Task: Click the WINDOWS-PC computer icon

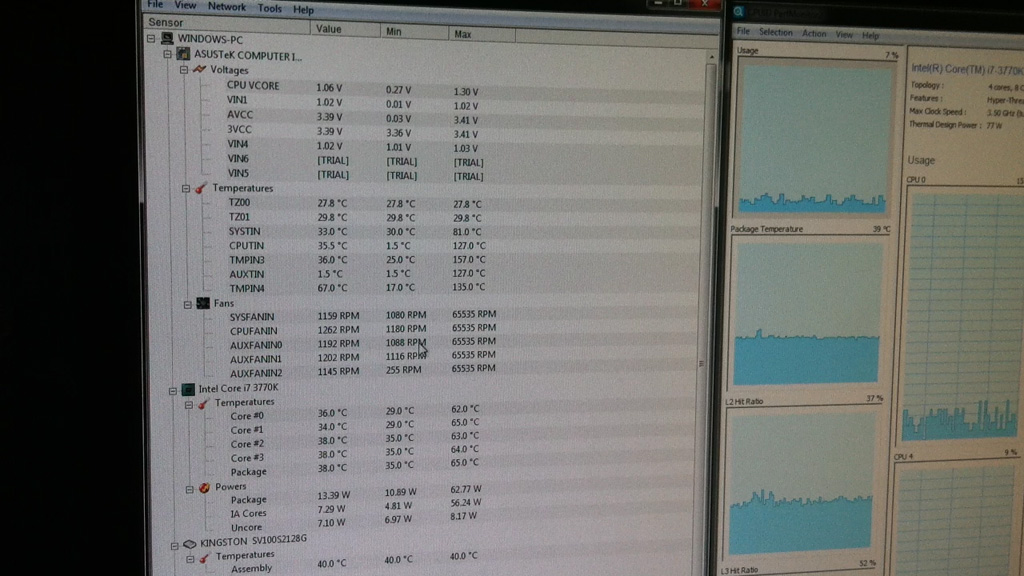Action: (167, 39)
